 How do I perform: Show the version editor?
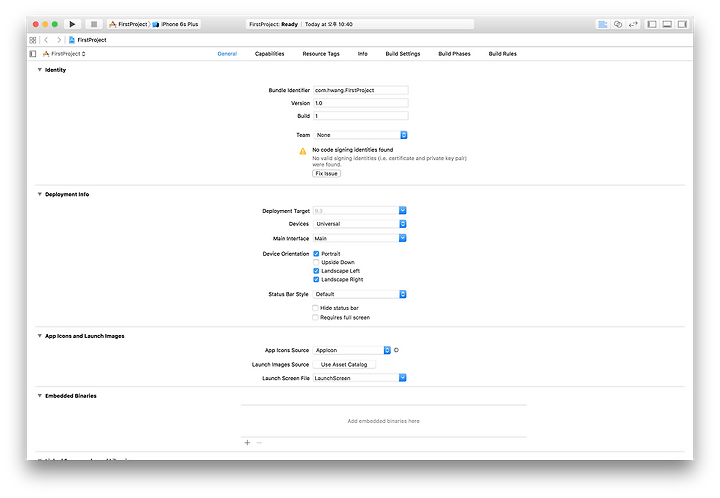[x=633, y=24]
